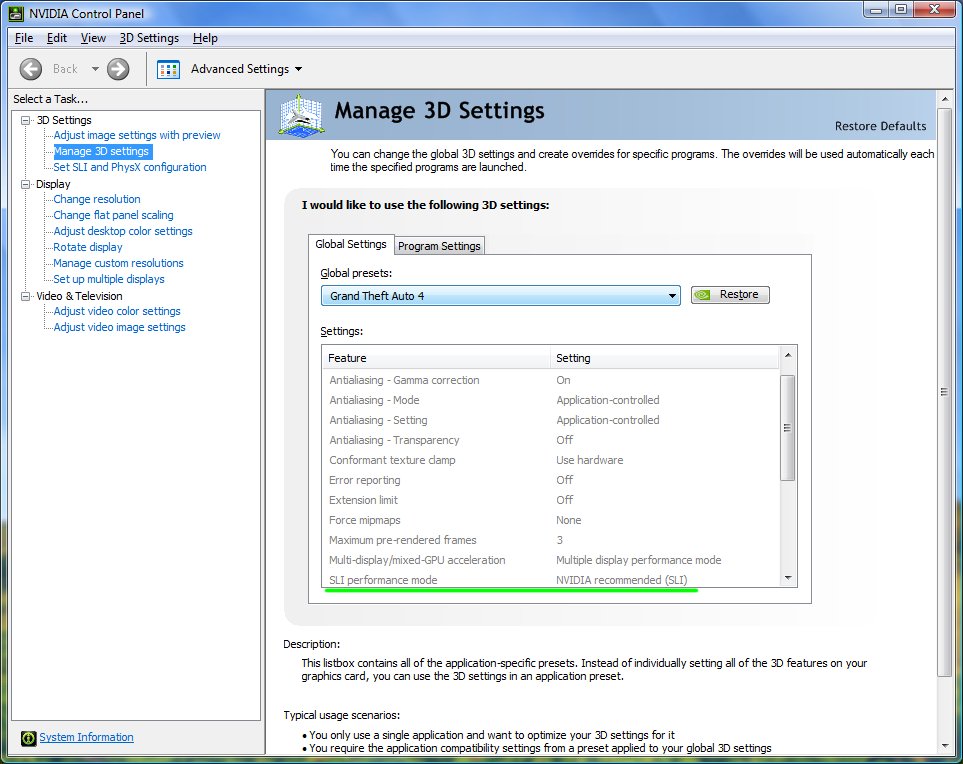
Task: Open the System Information link
Action: click(x=87, y=737)
